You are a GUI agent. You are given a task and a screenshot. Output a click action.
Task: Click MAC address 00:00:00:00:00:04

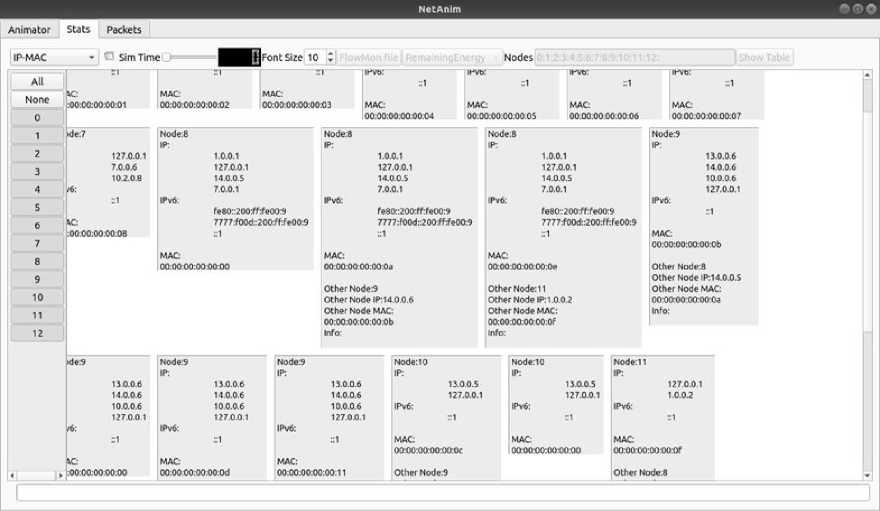[x=399, y=116]
